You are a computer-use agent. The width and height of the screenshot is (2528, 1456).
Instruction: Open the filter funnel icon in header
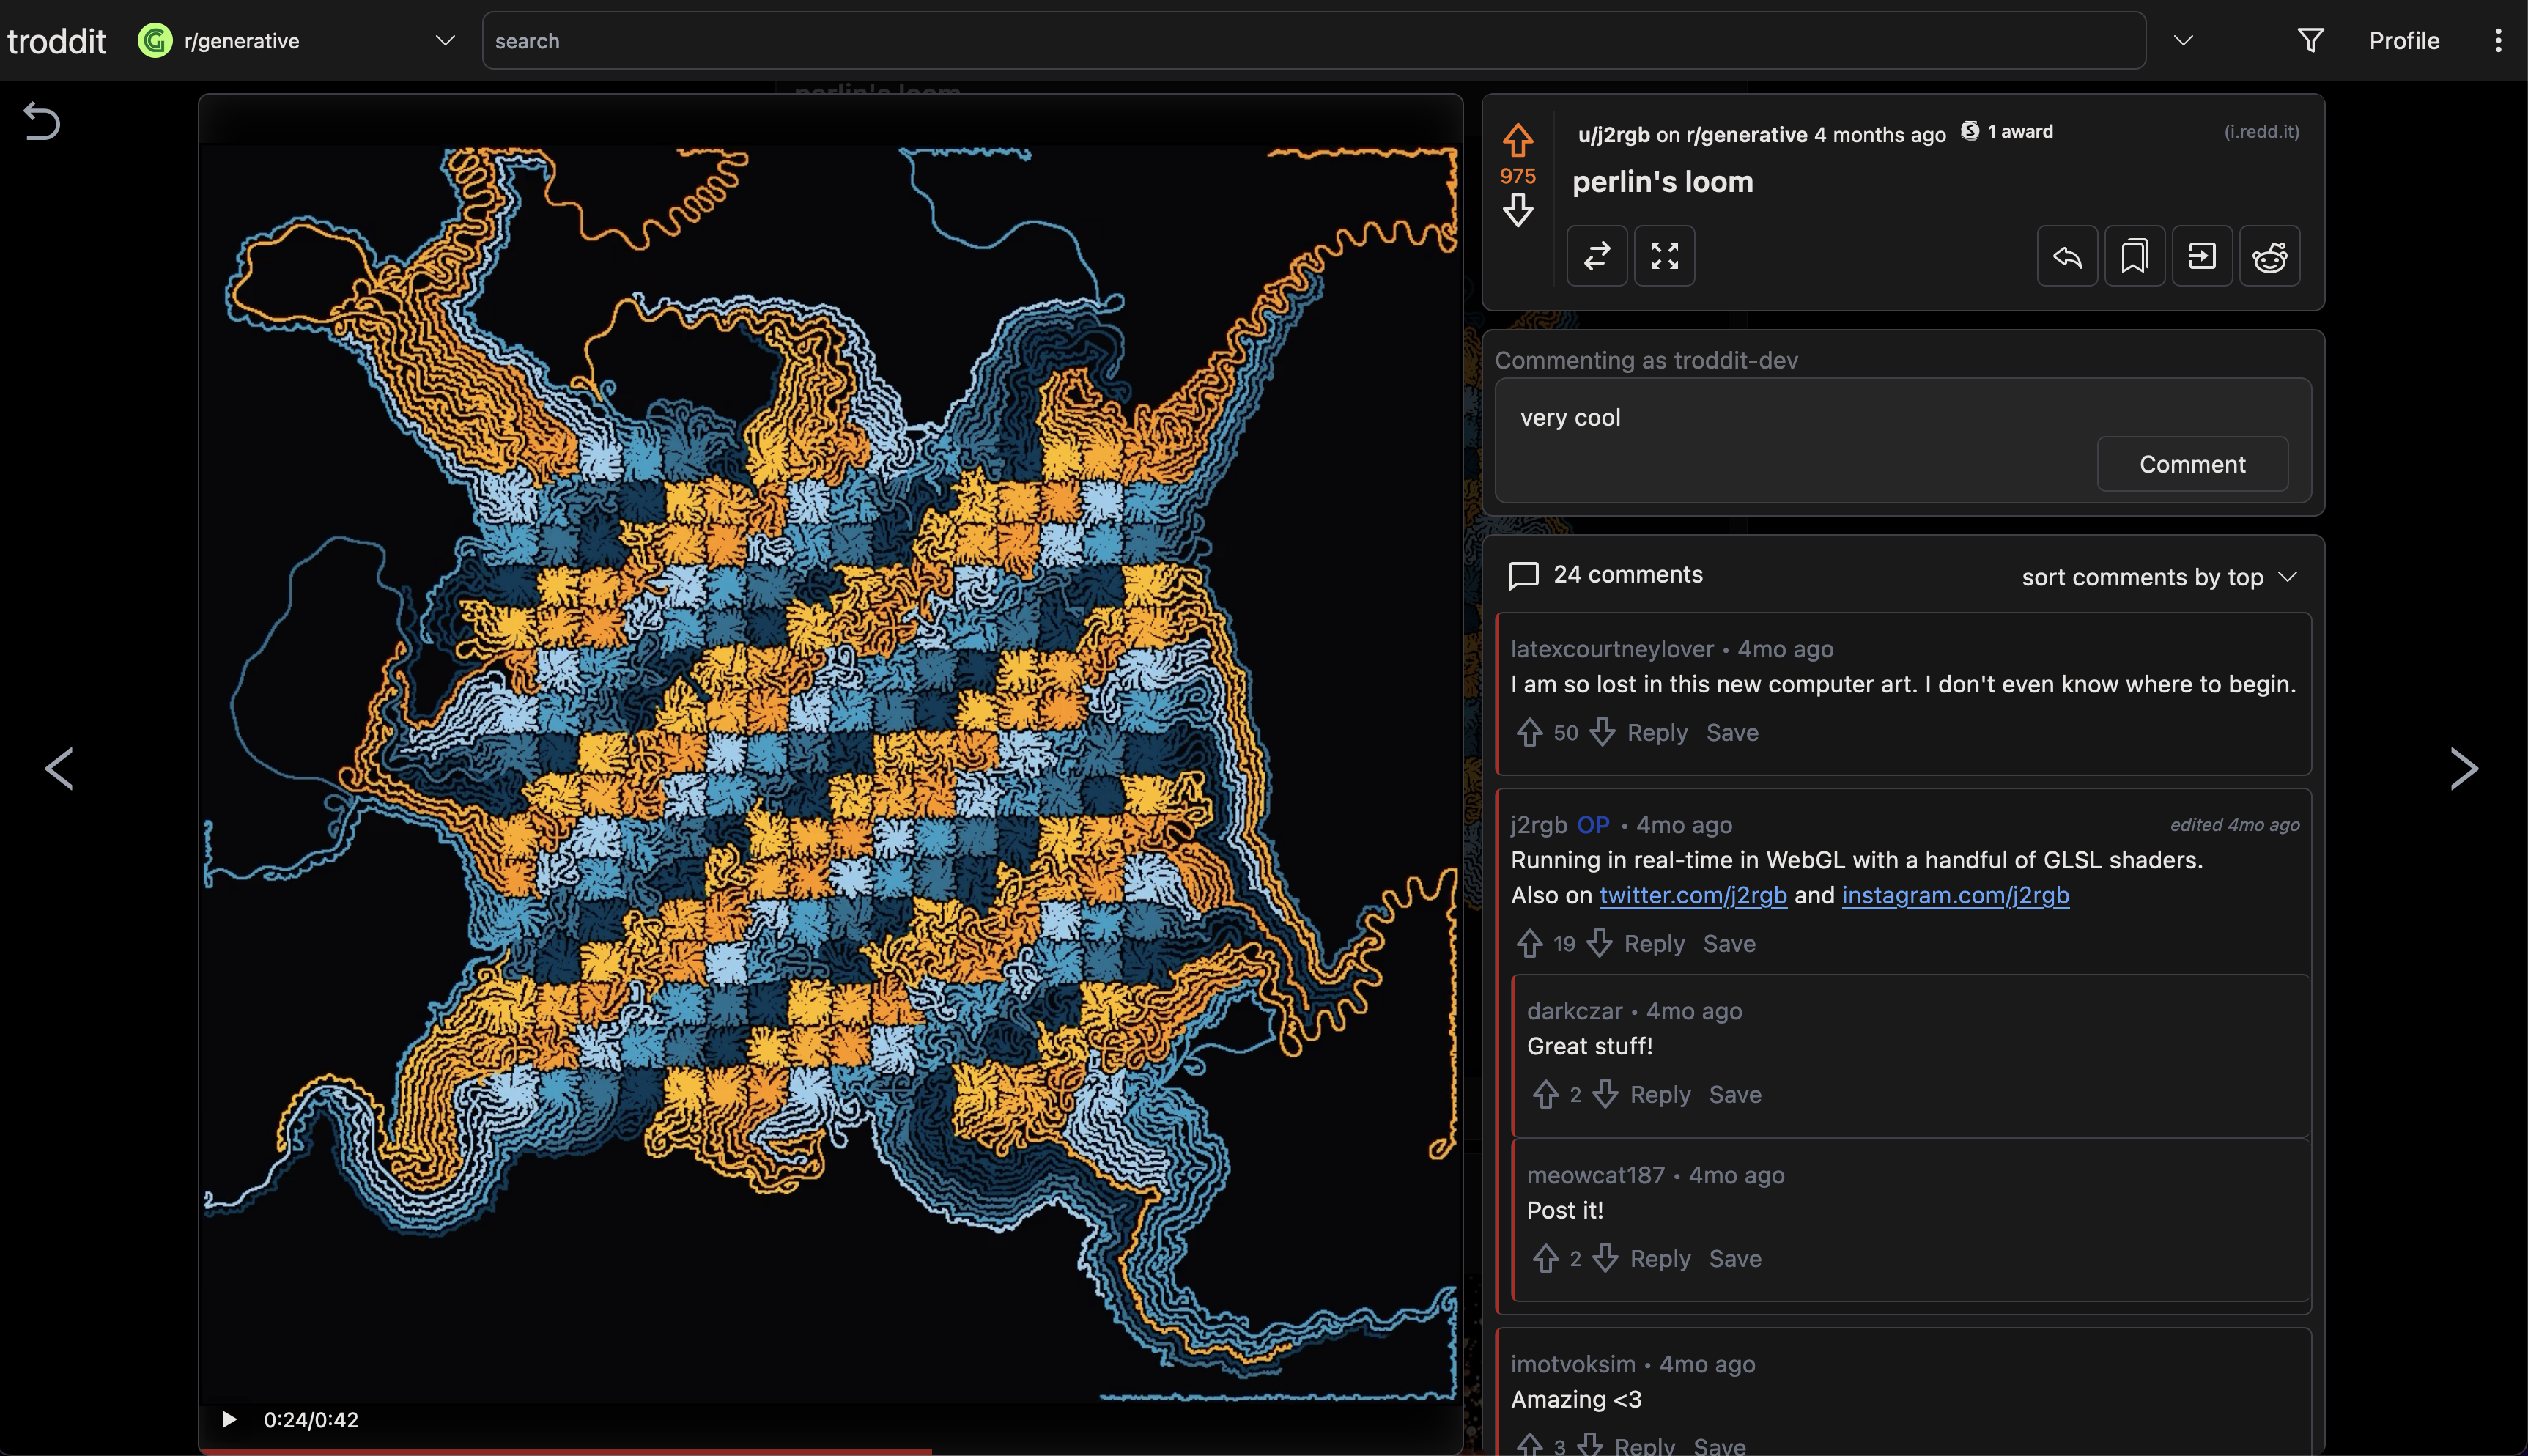click(x=2310, y=40)
